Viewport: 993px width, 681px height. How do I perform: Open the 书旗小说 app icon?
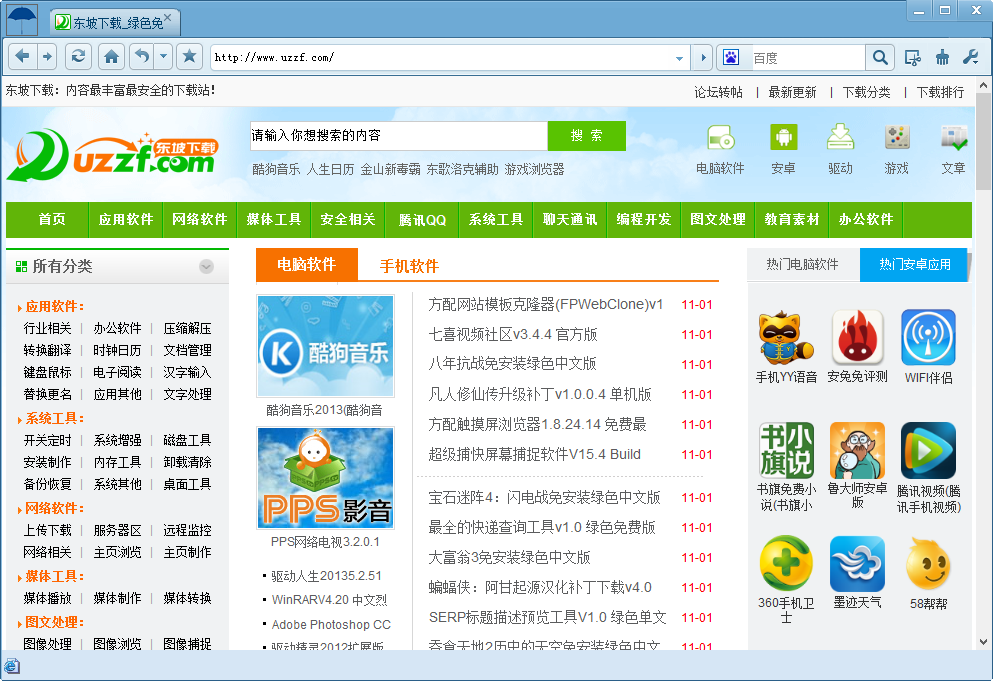(786, 450)
